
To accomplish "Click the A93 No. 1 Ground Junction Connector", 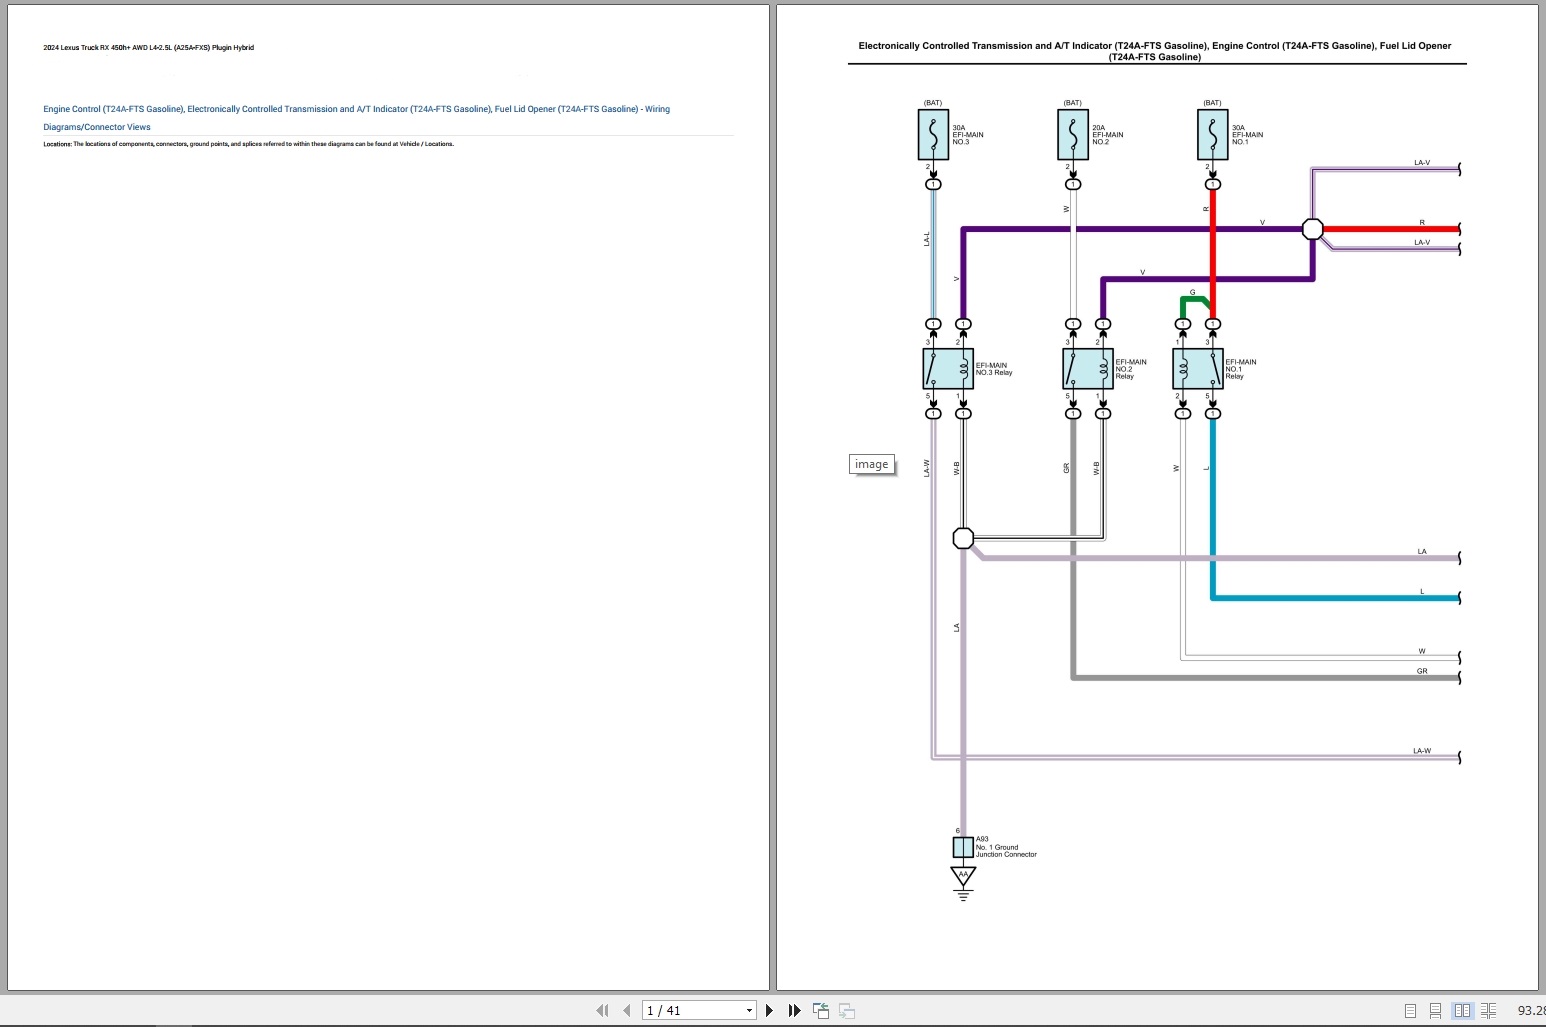I will [963, 847].
